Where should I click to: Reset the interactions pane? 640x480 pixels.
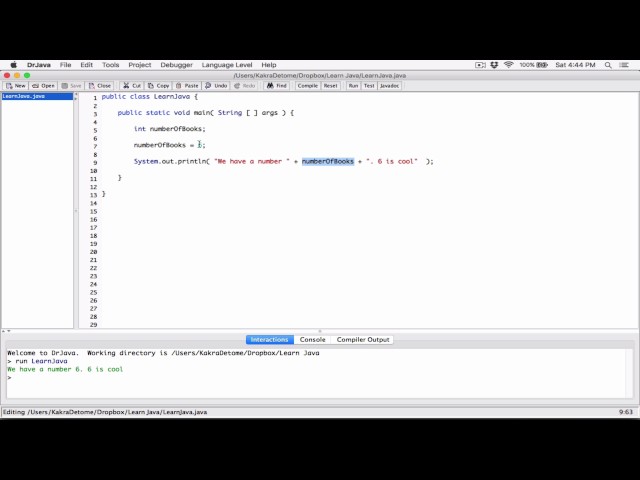[330, 86]
